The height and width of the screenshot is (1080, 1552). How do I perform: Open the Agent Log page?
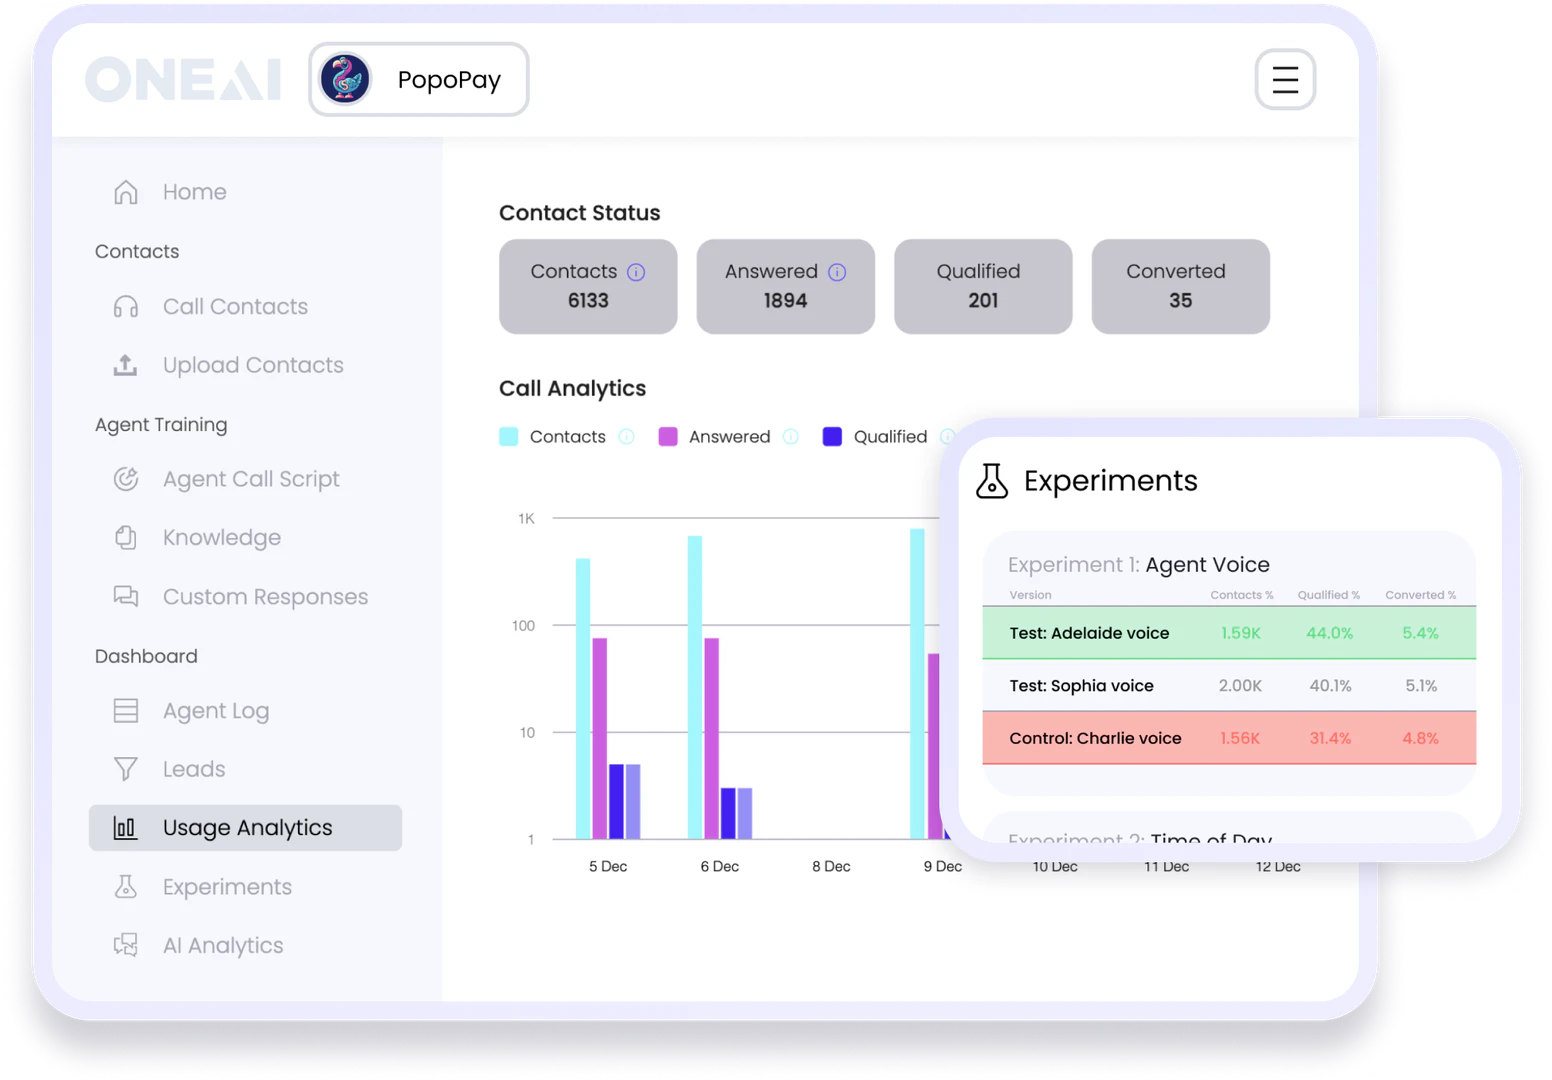(215, 711)
